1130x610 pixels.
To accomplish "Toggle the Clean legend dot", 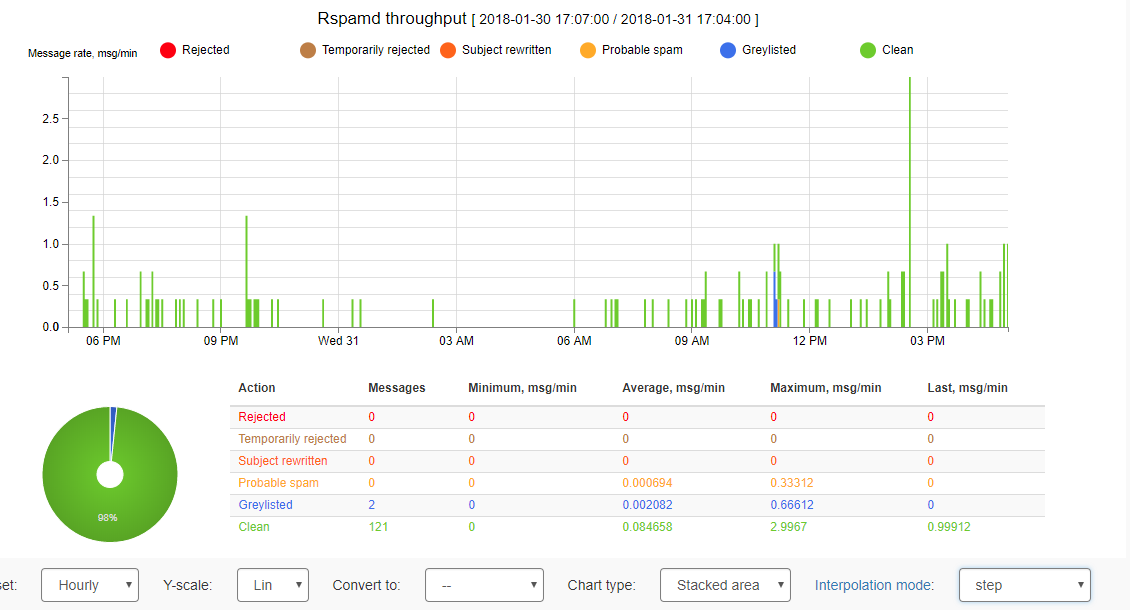I will [x=868, y=50].
